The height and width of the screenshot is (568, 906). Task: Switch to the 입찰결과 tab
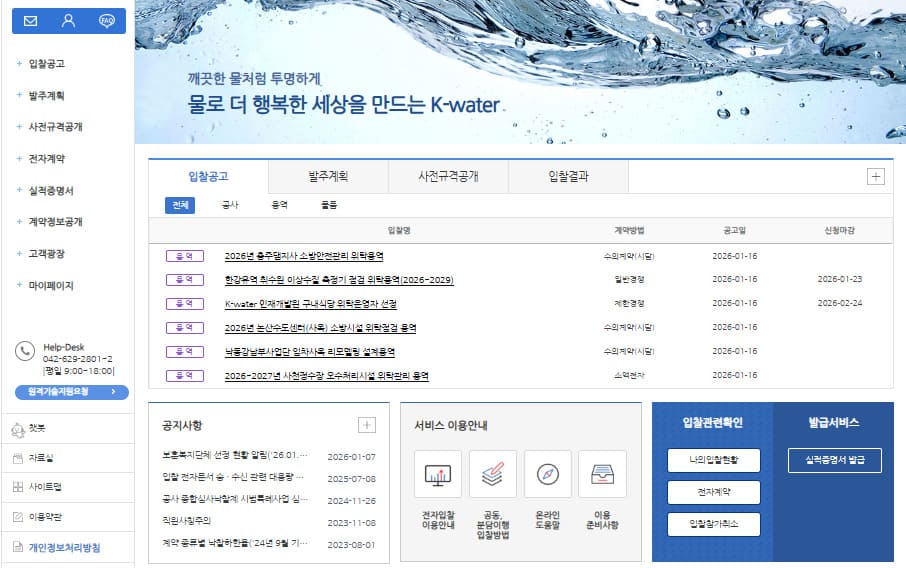tap(568, 176)
